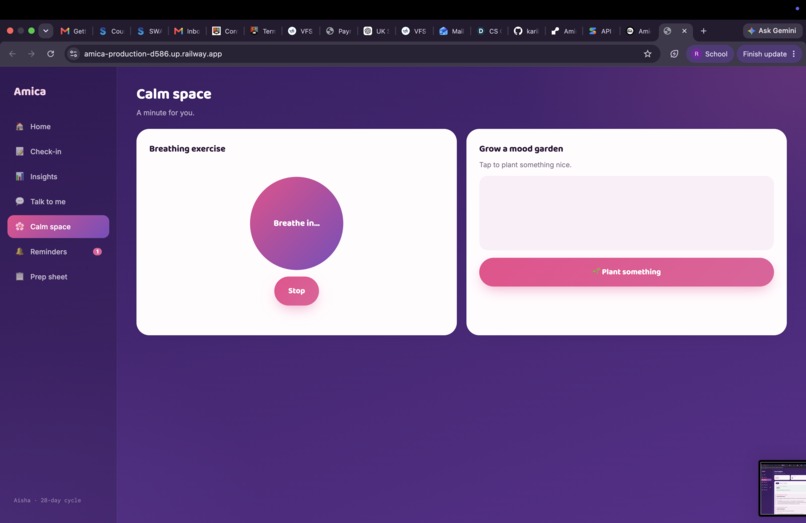Switch to the Gmail 'Inbc' tab
The height and width of the screenshot is (523, 806).
coord(187,31)
